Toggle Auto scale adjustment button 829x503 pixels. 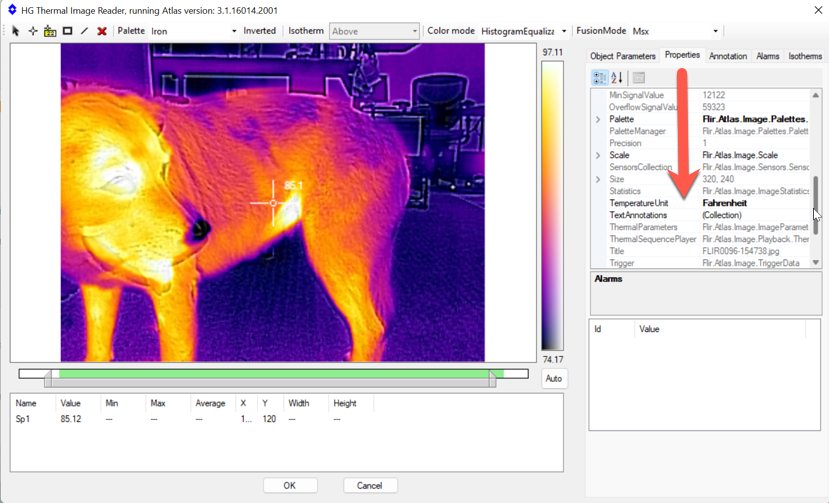(x=553, y=378)
